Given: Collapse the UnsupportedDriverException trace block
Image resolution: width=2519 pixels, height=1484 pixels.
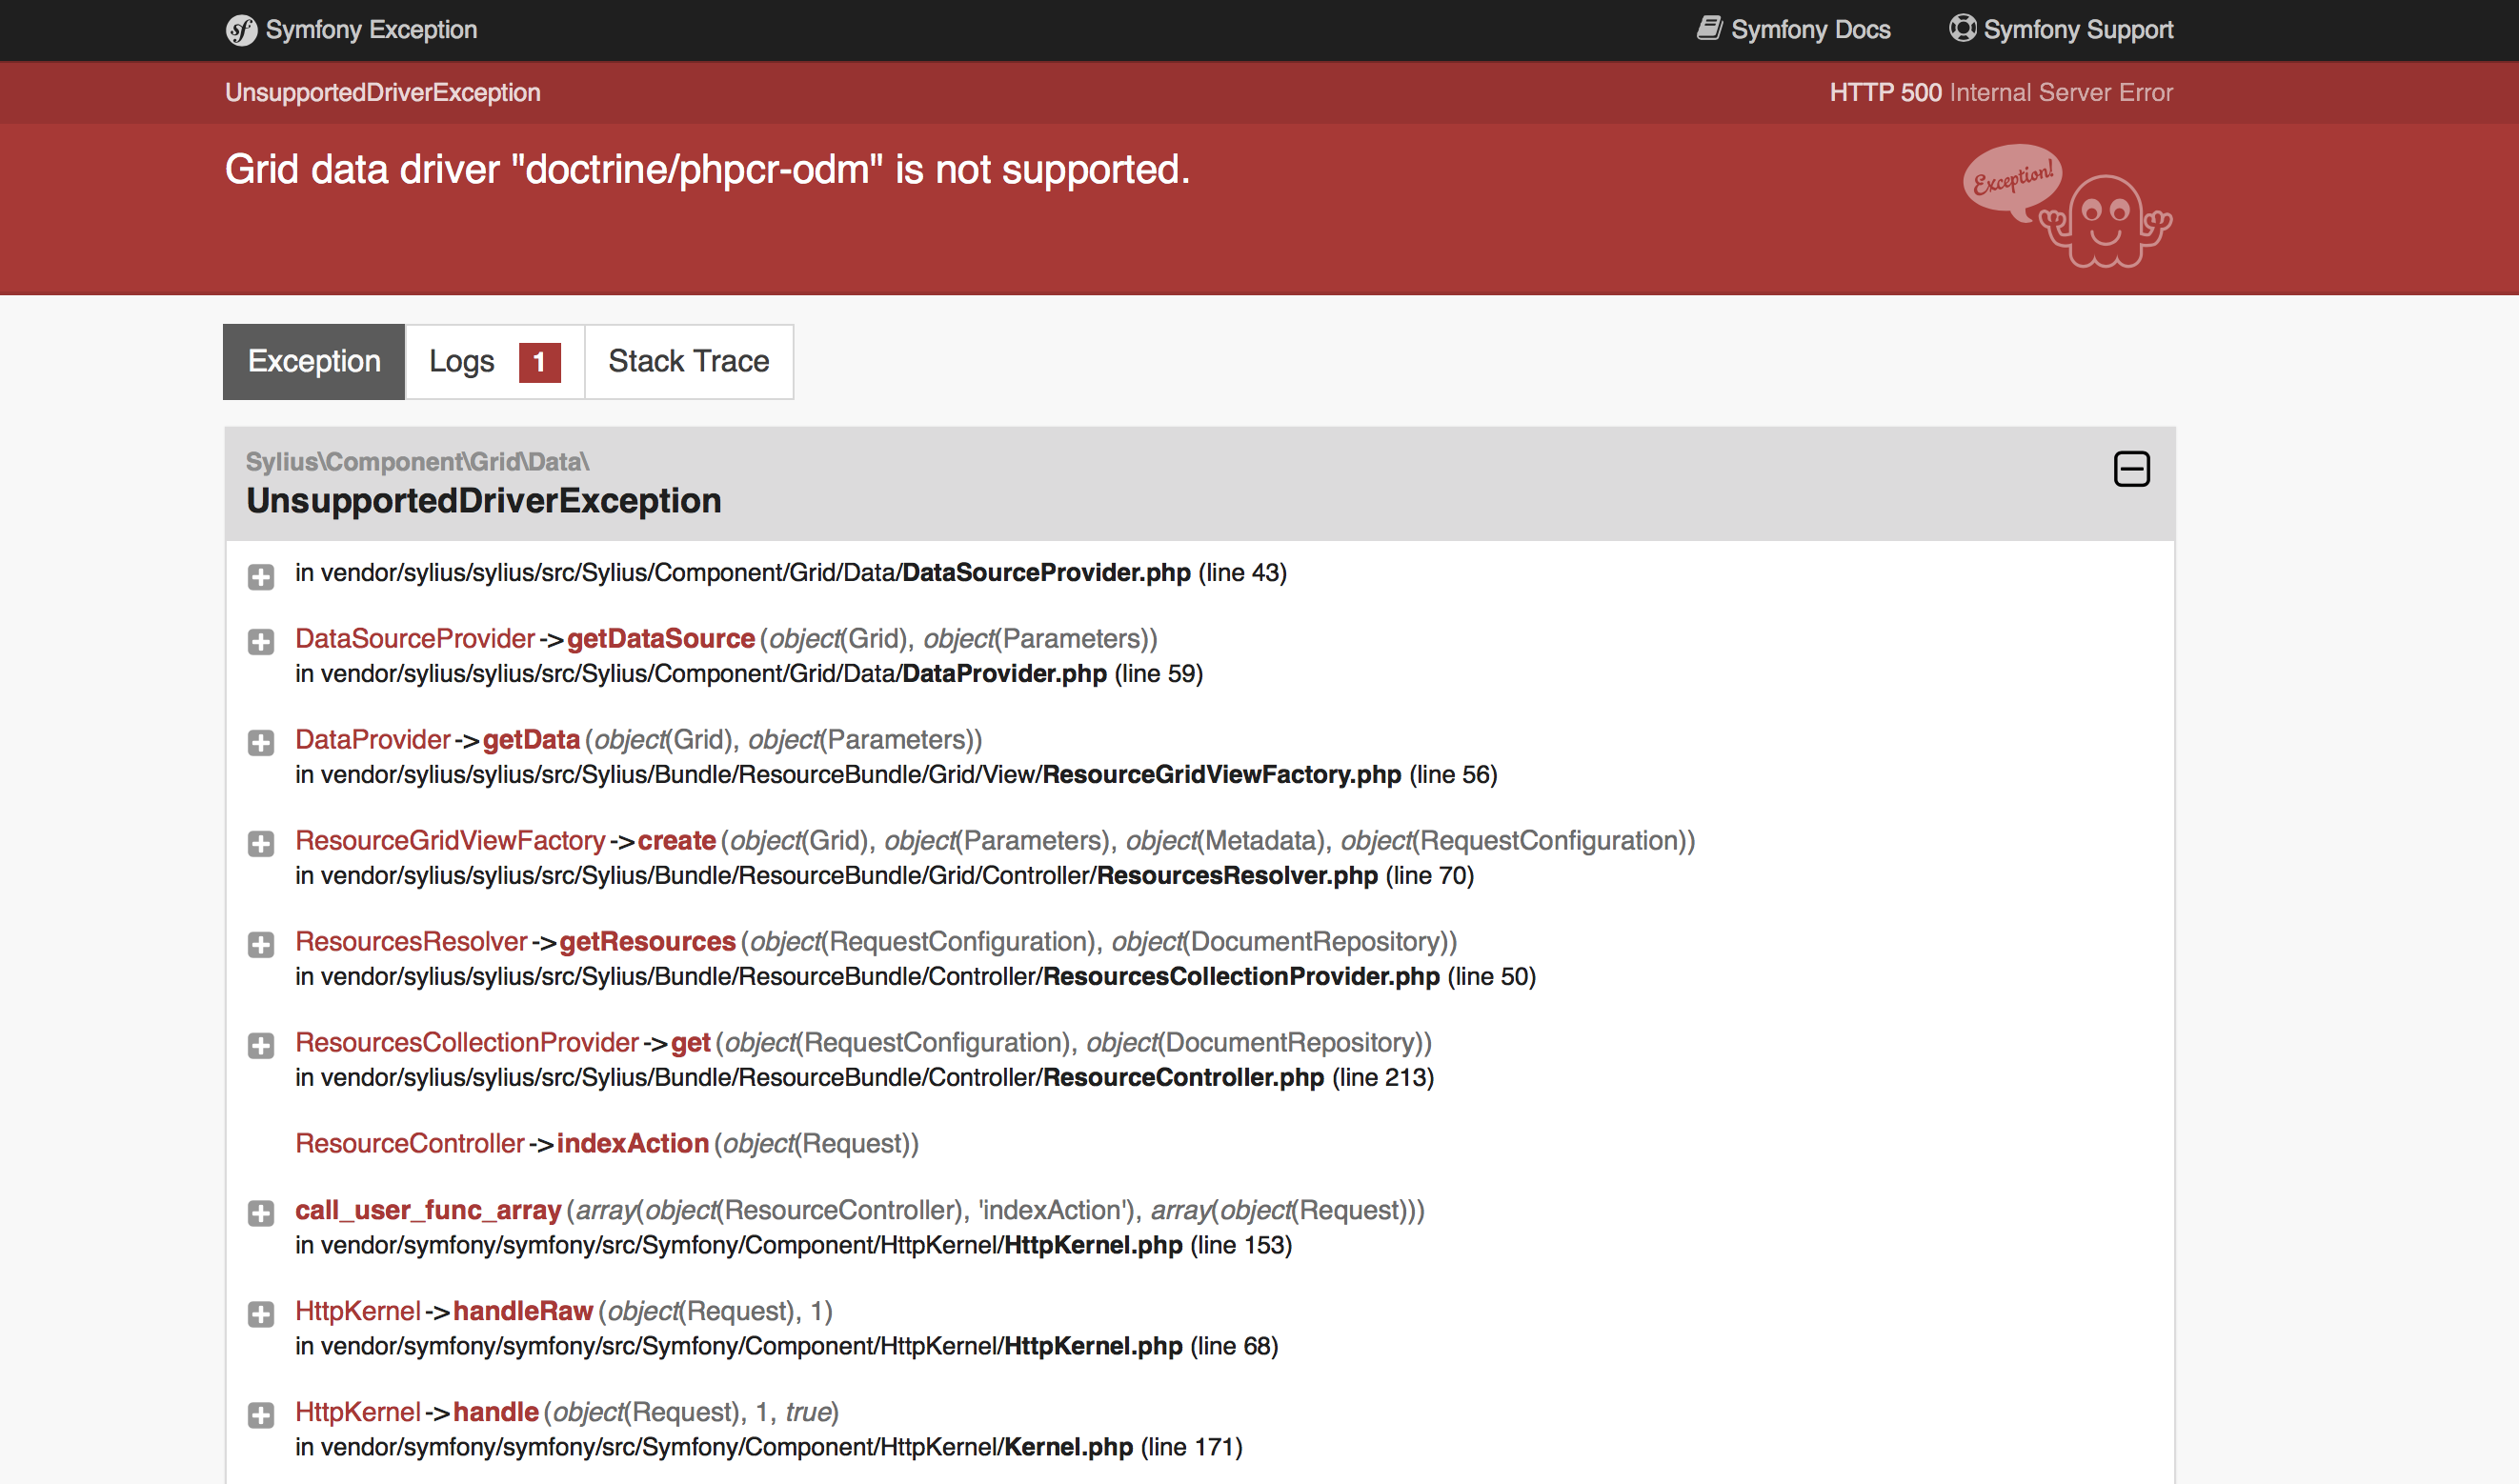Looking at the screenshot, I should click(2131, 469).
